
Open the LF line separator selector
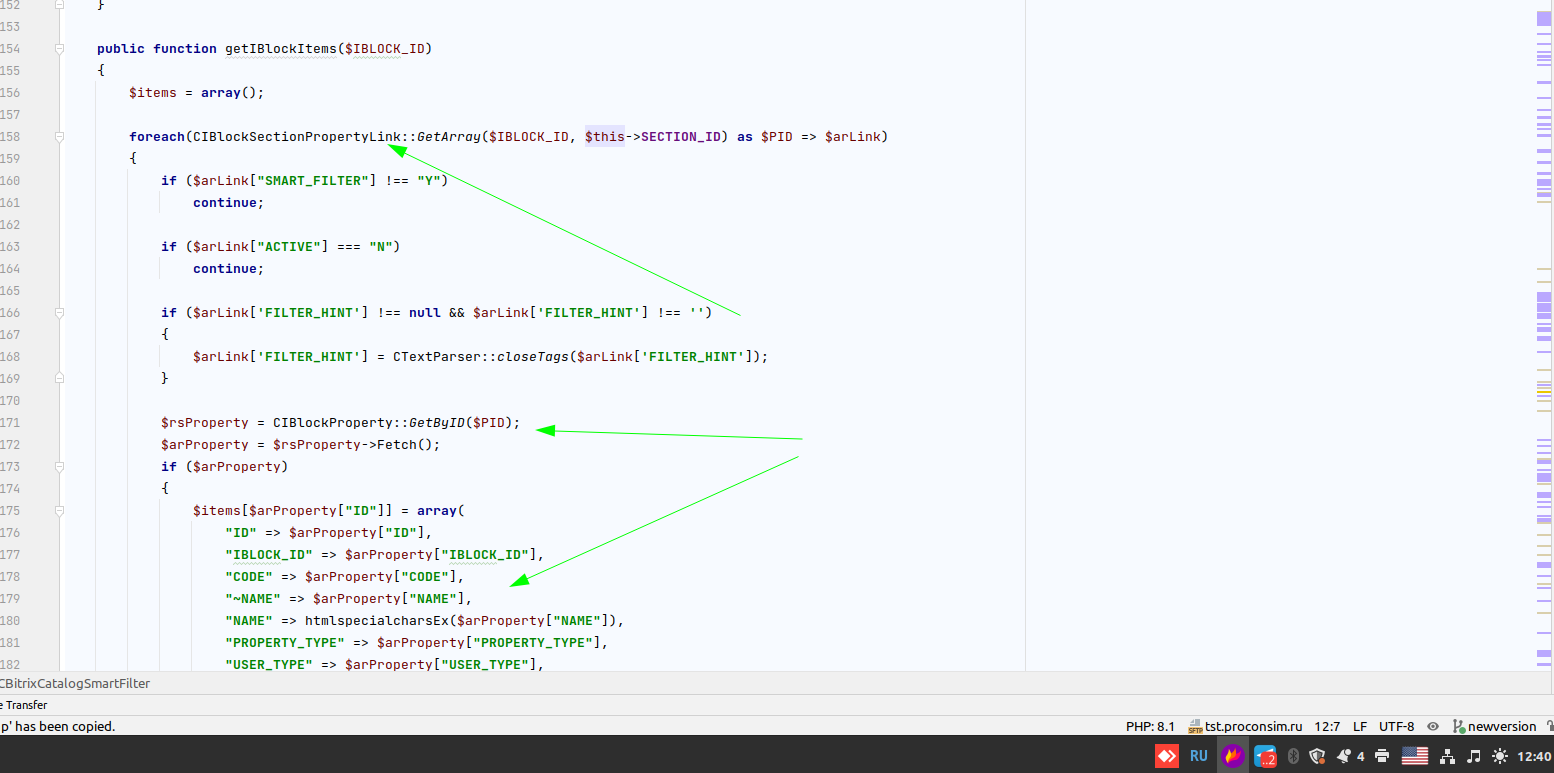point(1360,727)
